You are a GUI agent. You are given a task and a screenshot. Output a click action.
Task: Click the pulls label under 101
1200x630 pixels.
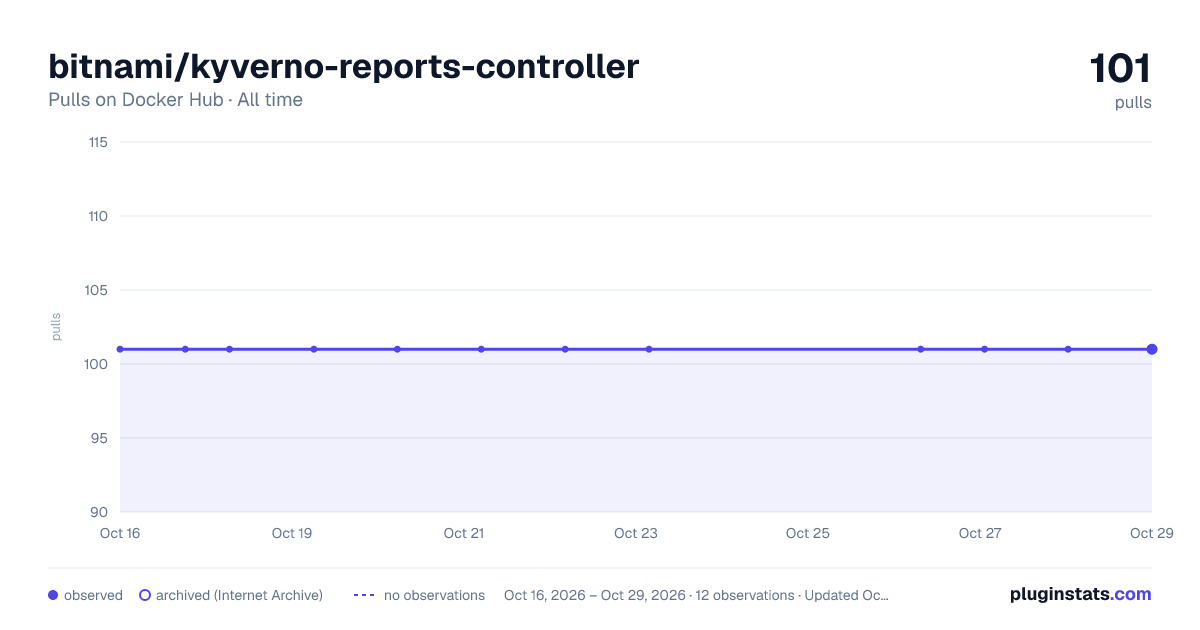pos(1133,103)
